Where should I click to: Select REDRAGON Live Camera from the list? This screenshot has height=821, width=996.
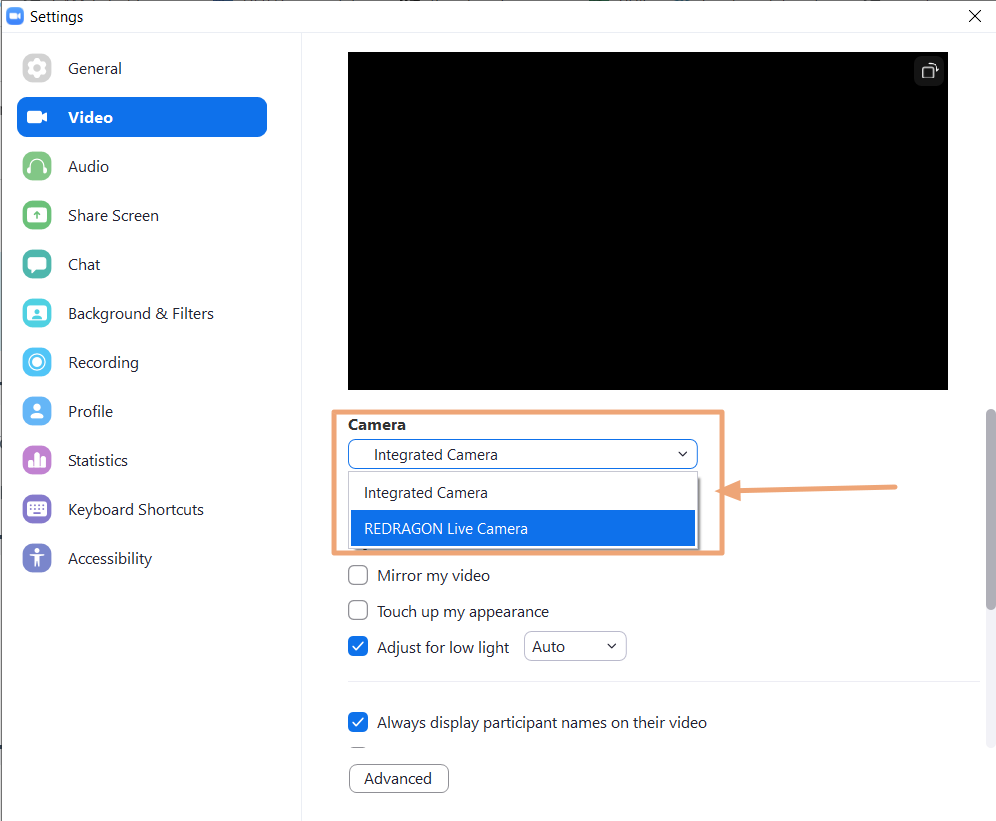click(522, 528)
